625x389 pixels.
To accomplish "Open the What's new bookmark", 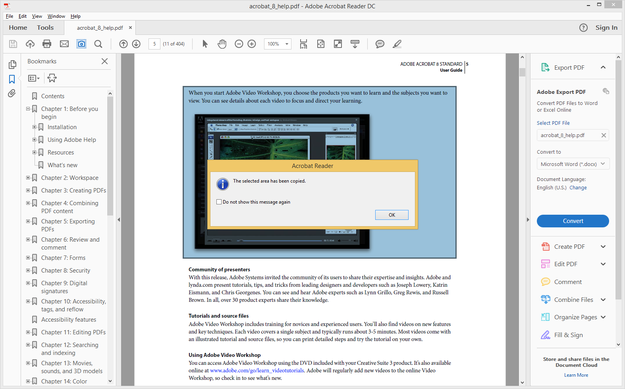I will click(63, 165).
